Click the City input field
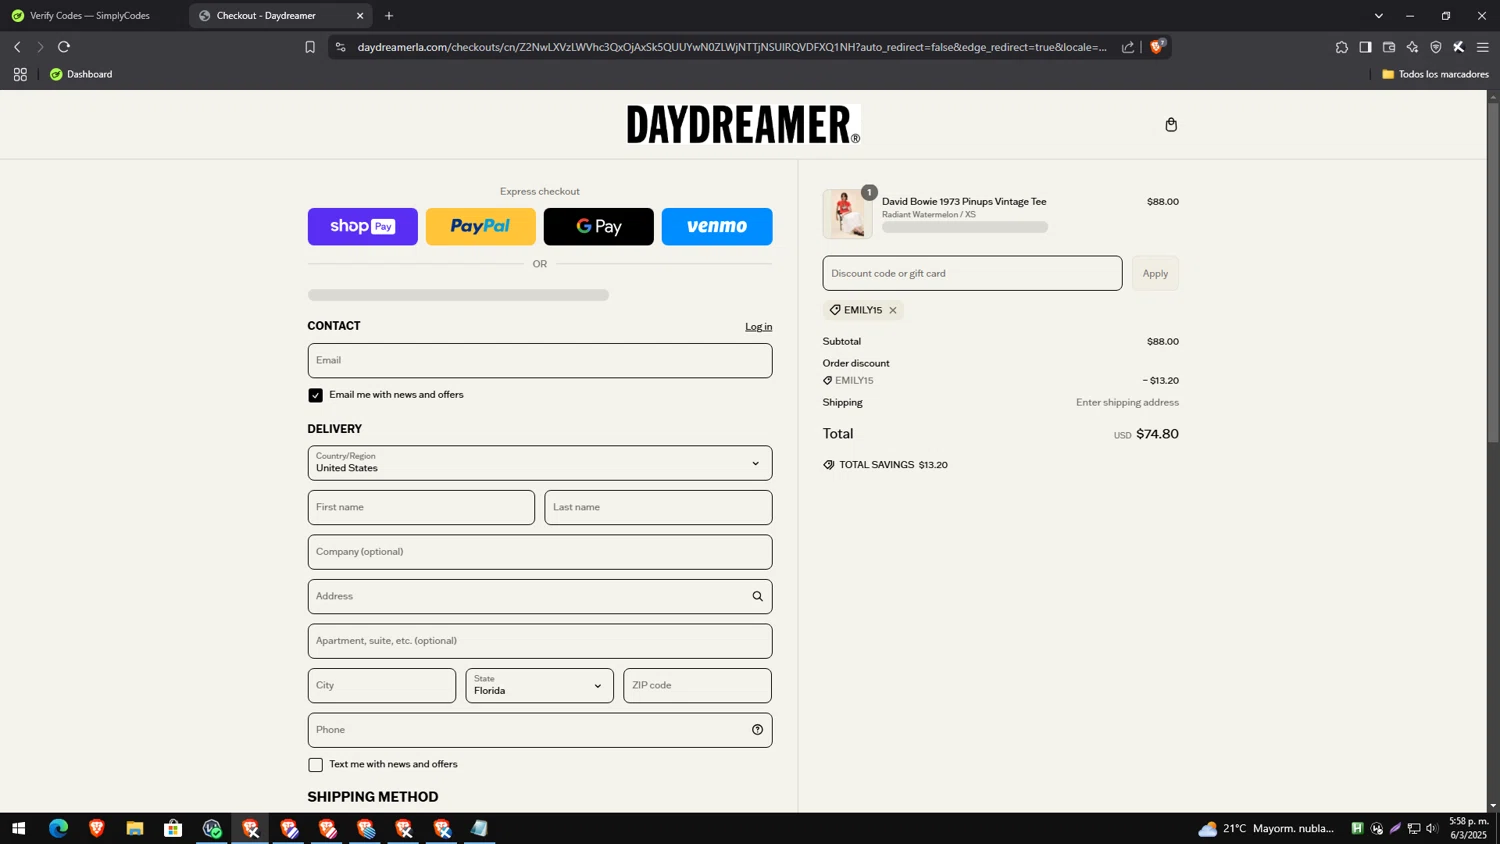This screenshot has height=844, width=1500. pyautogui.click(x=382, y=686)
